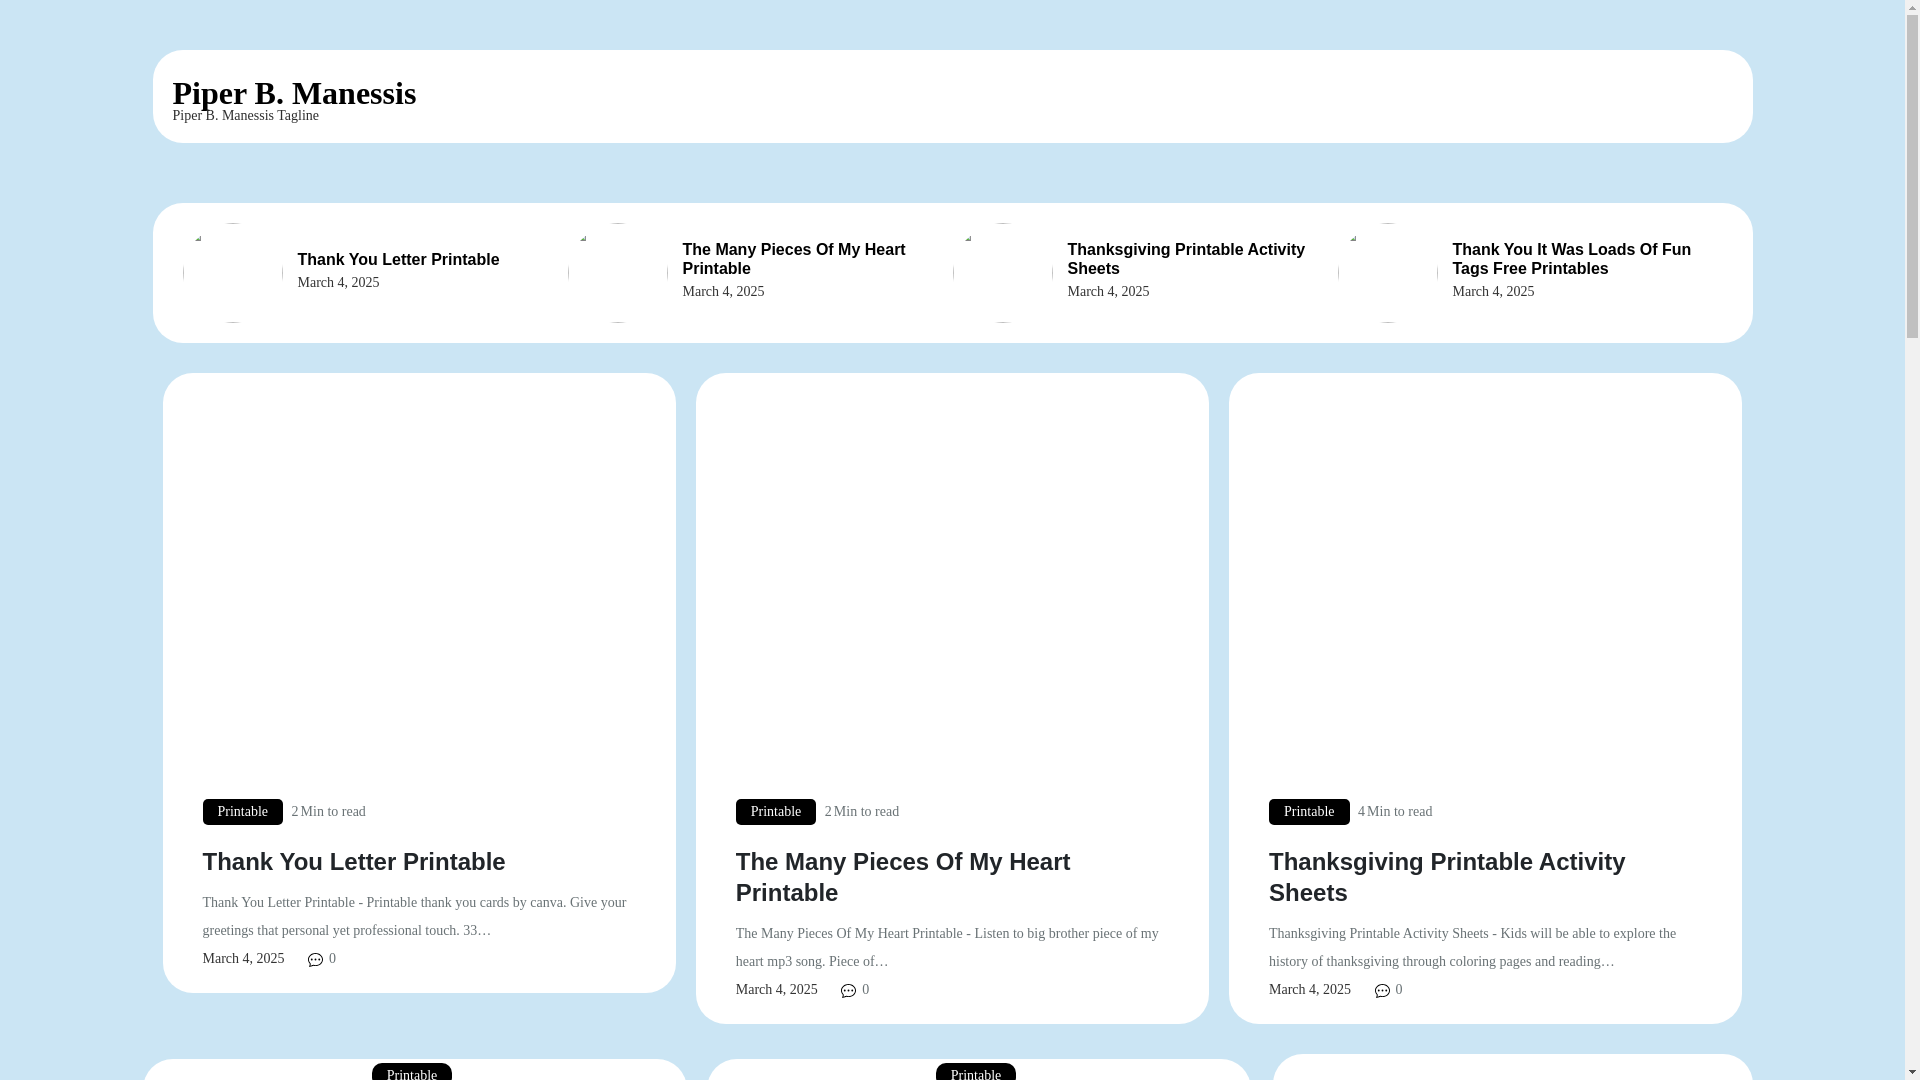Screen dimensions: 1920x1080
Task: Click thumbnail beside Thank You Letter Printable in top strip
Action: tap(233, 273)
